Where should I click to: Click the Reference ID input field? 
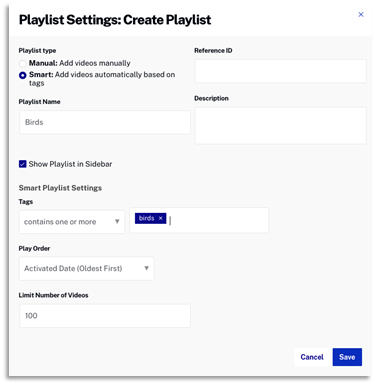coord(280,71)
